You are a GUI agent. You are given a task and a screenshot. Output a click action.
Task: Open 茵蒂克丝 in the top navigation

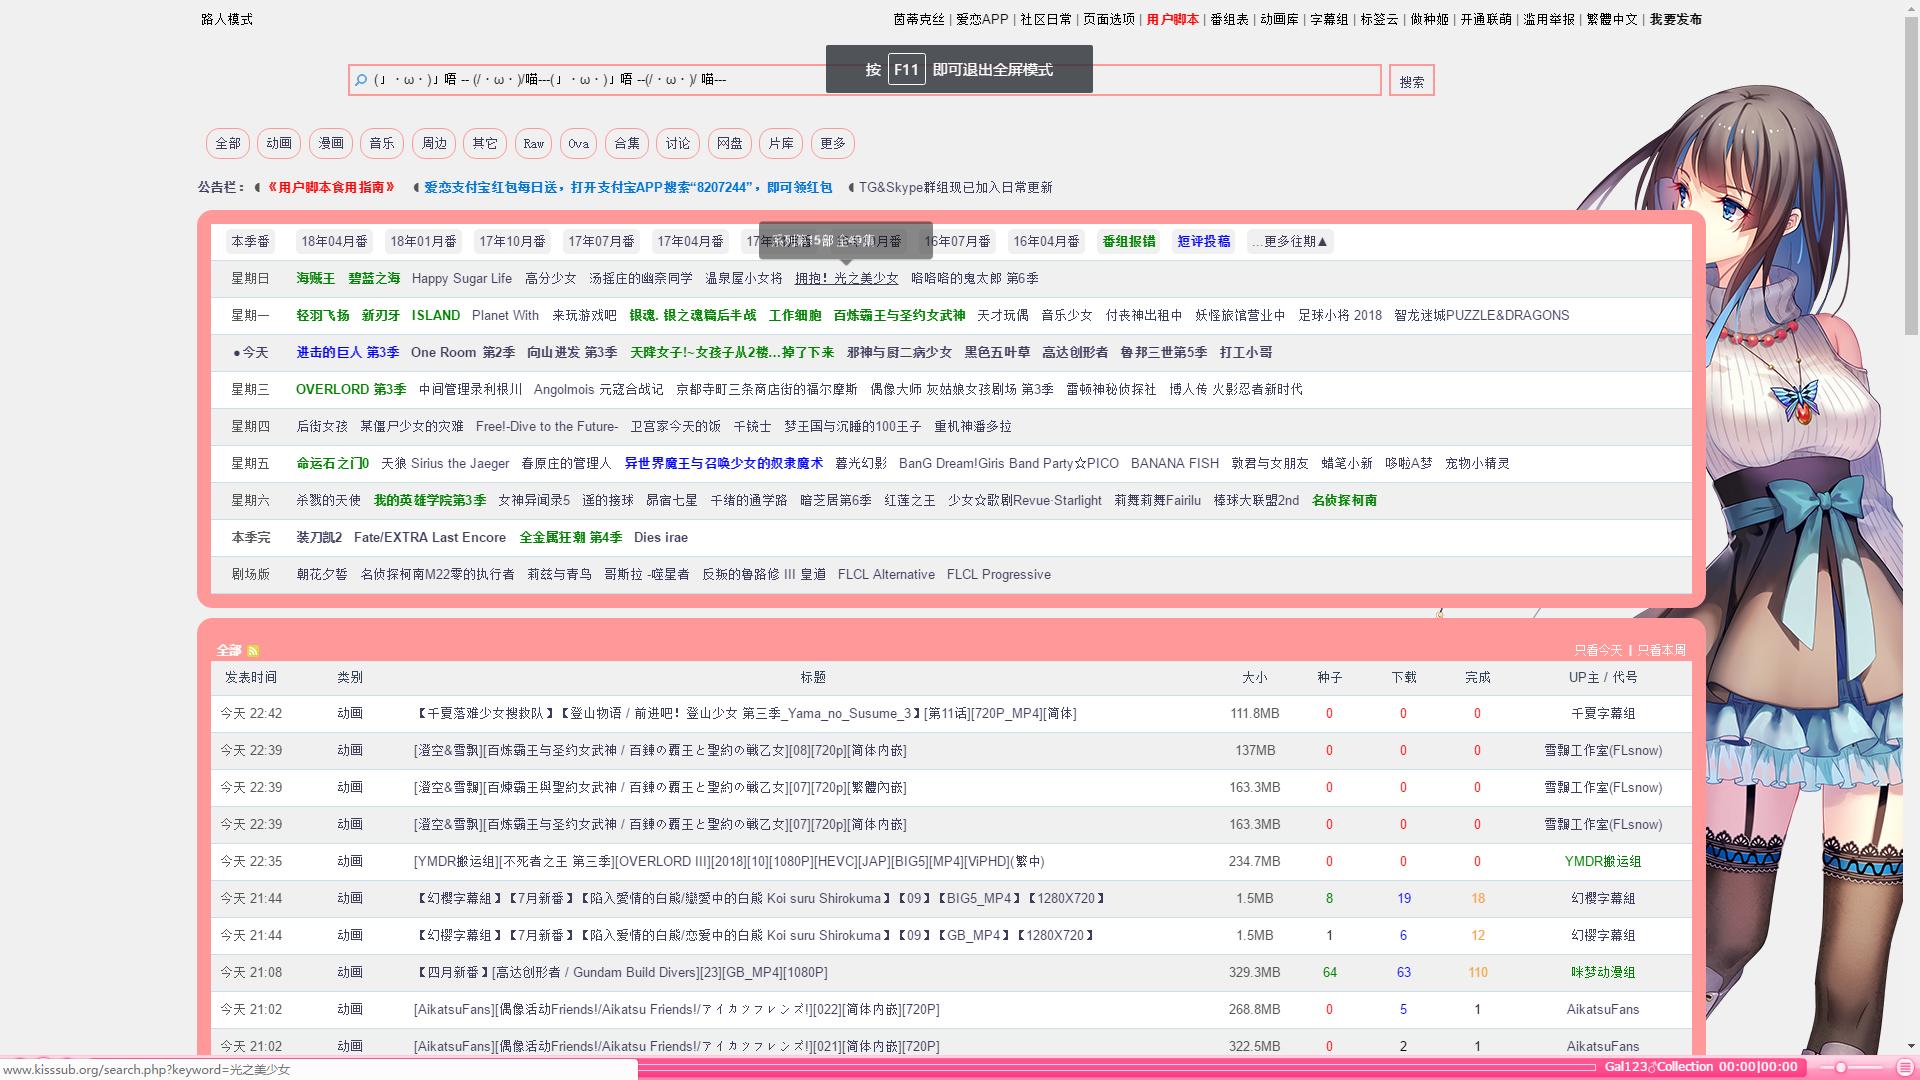click(x=919, y=19)
